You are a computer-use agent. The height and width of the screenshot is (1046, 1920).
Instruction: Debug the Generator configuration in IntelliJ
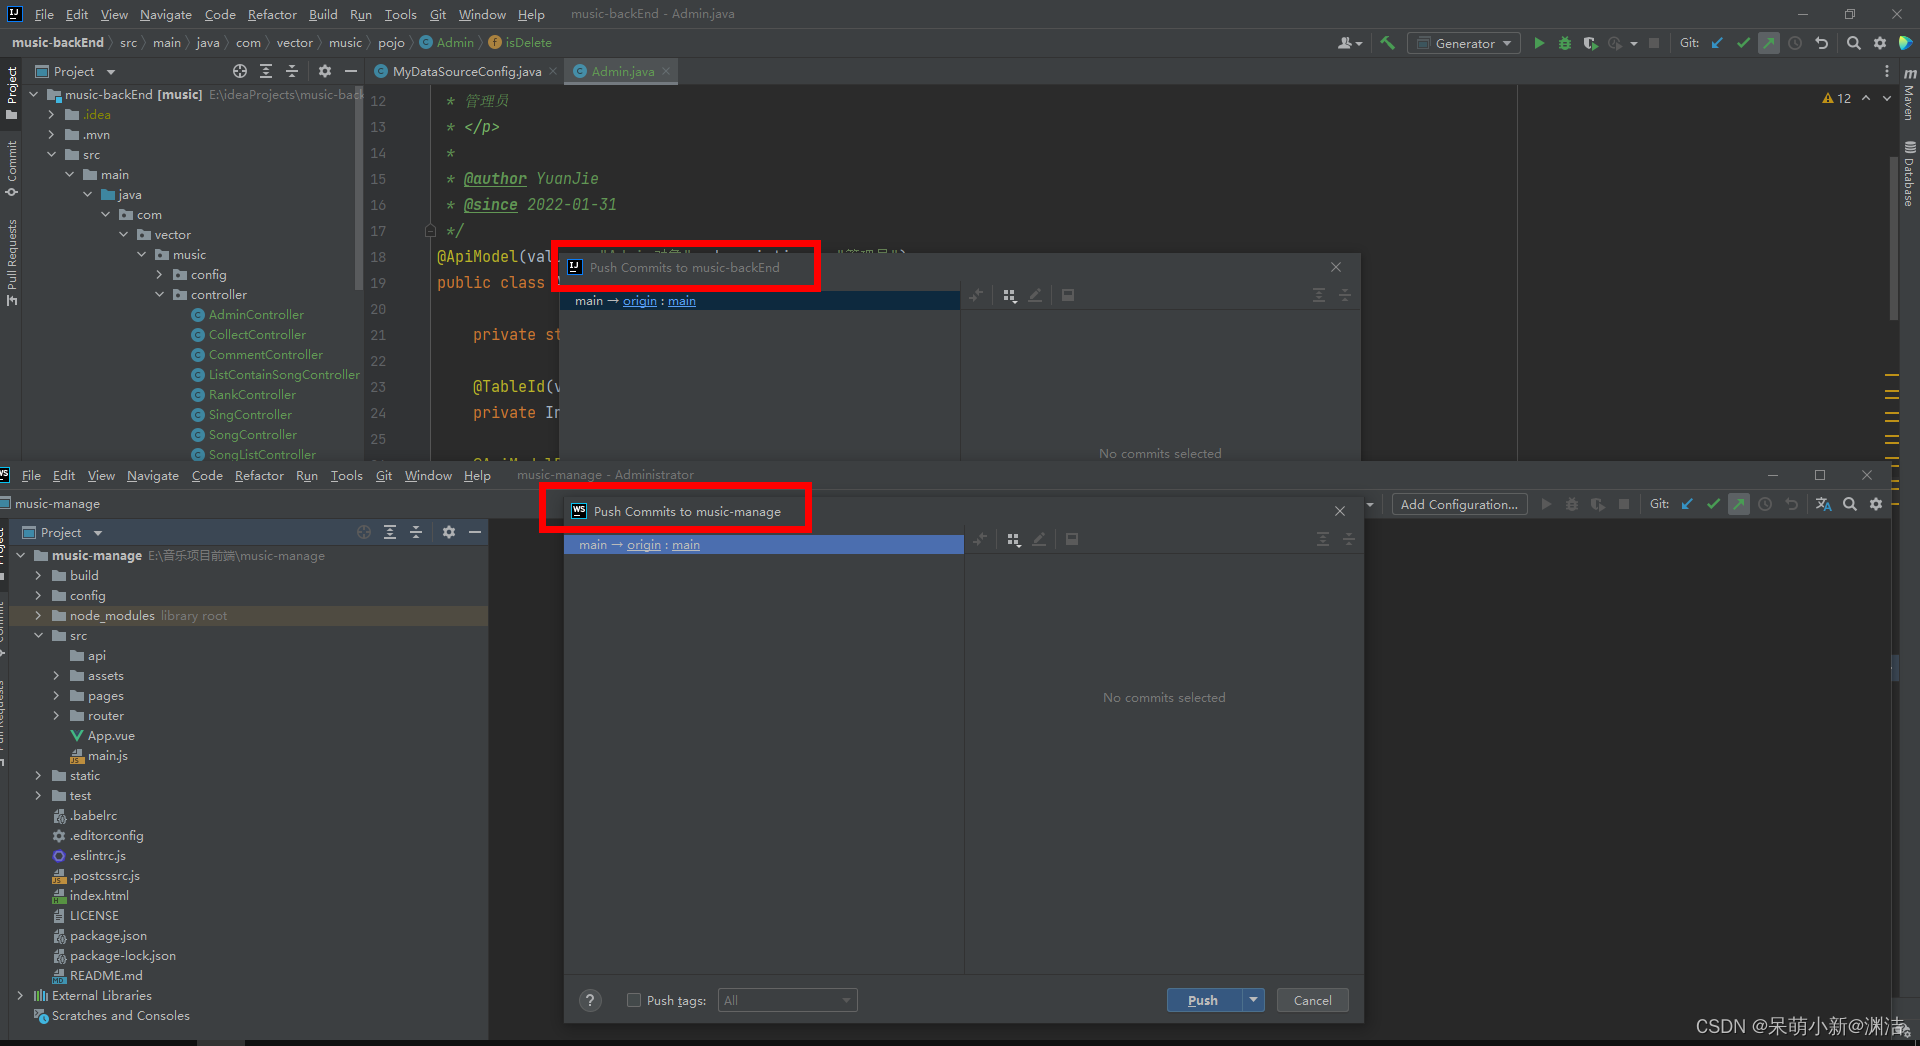pyautogui.click(x=1565, y=43)
